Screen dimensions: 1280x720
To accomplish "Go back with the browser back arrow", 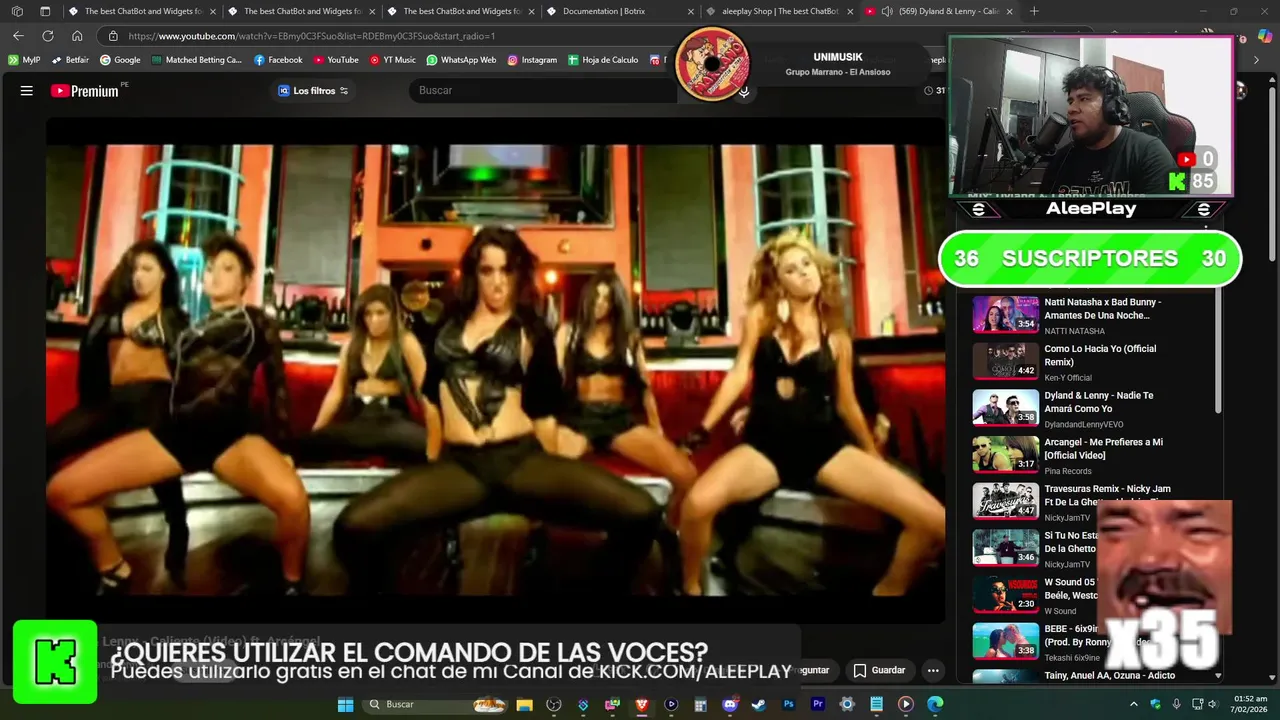I will click(18, 36).
